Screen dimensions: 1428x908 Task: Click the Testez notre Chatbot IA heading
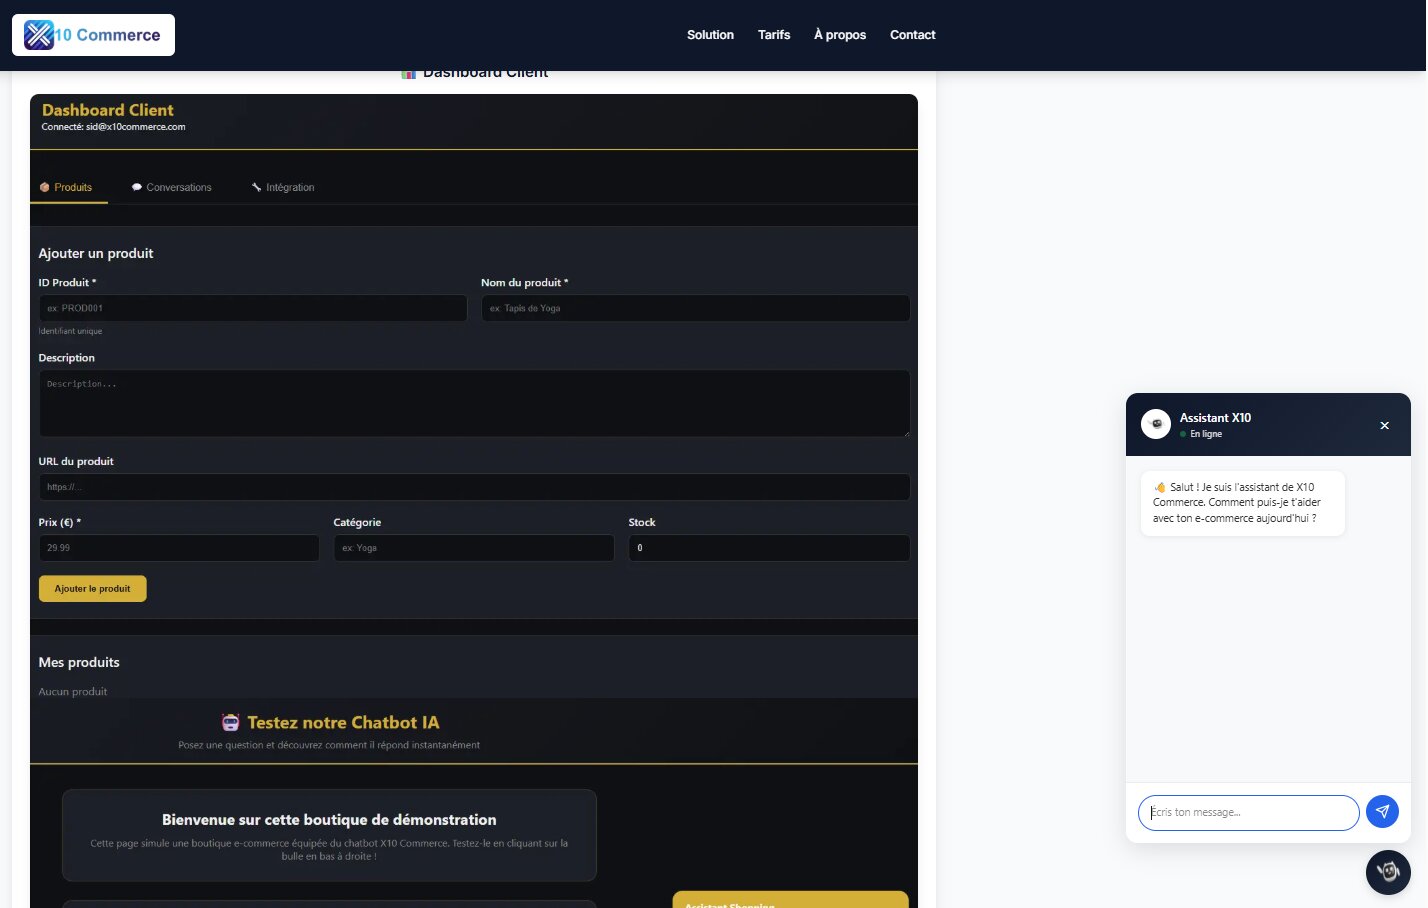pyautogui.click(x=343, y=723)
